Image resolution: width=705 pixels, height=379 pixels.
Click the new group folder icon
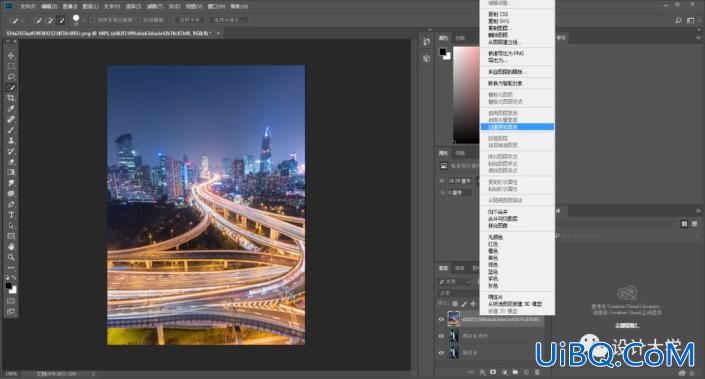click(515, 372)
